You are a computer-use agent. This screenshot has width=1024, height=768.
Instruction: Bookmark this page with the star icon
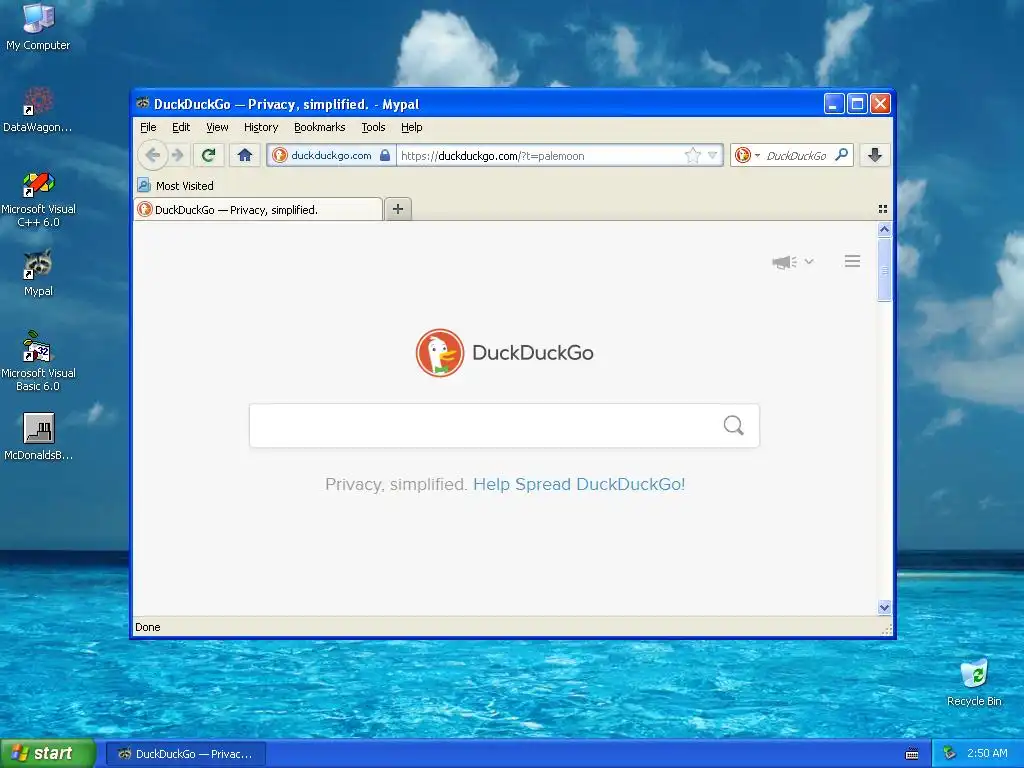[692, 155]
